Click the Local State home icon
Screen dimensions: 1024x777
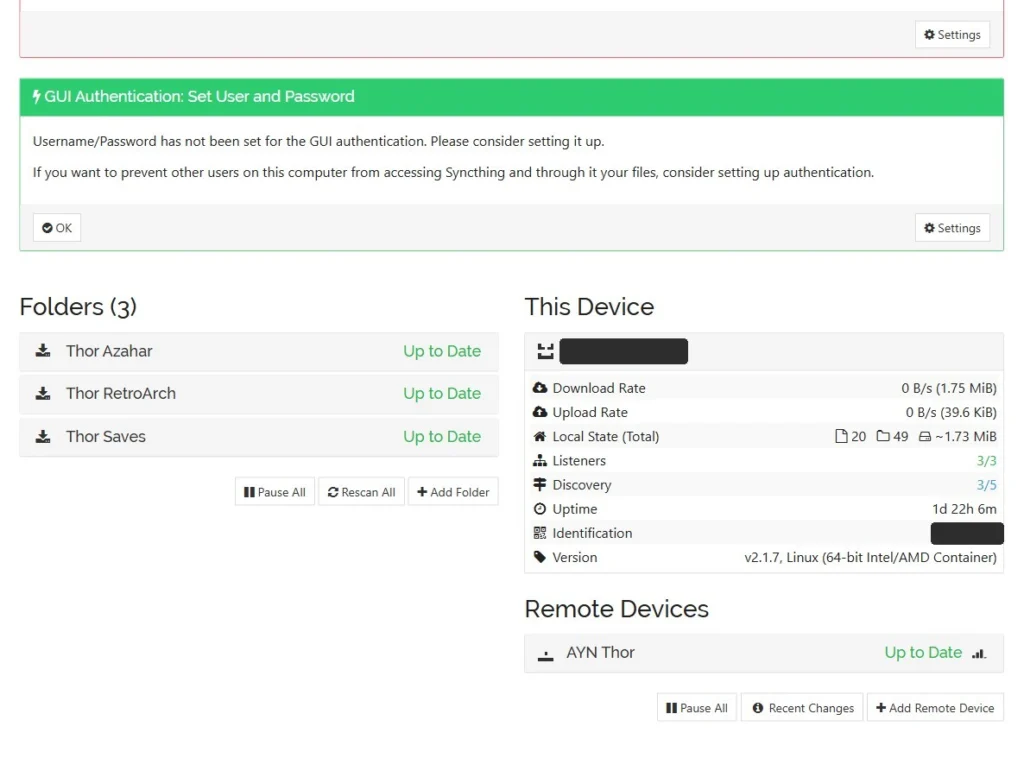pos(540,436)
